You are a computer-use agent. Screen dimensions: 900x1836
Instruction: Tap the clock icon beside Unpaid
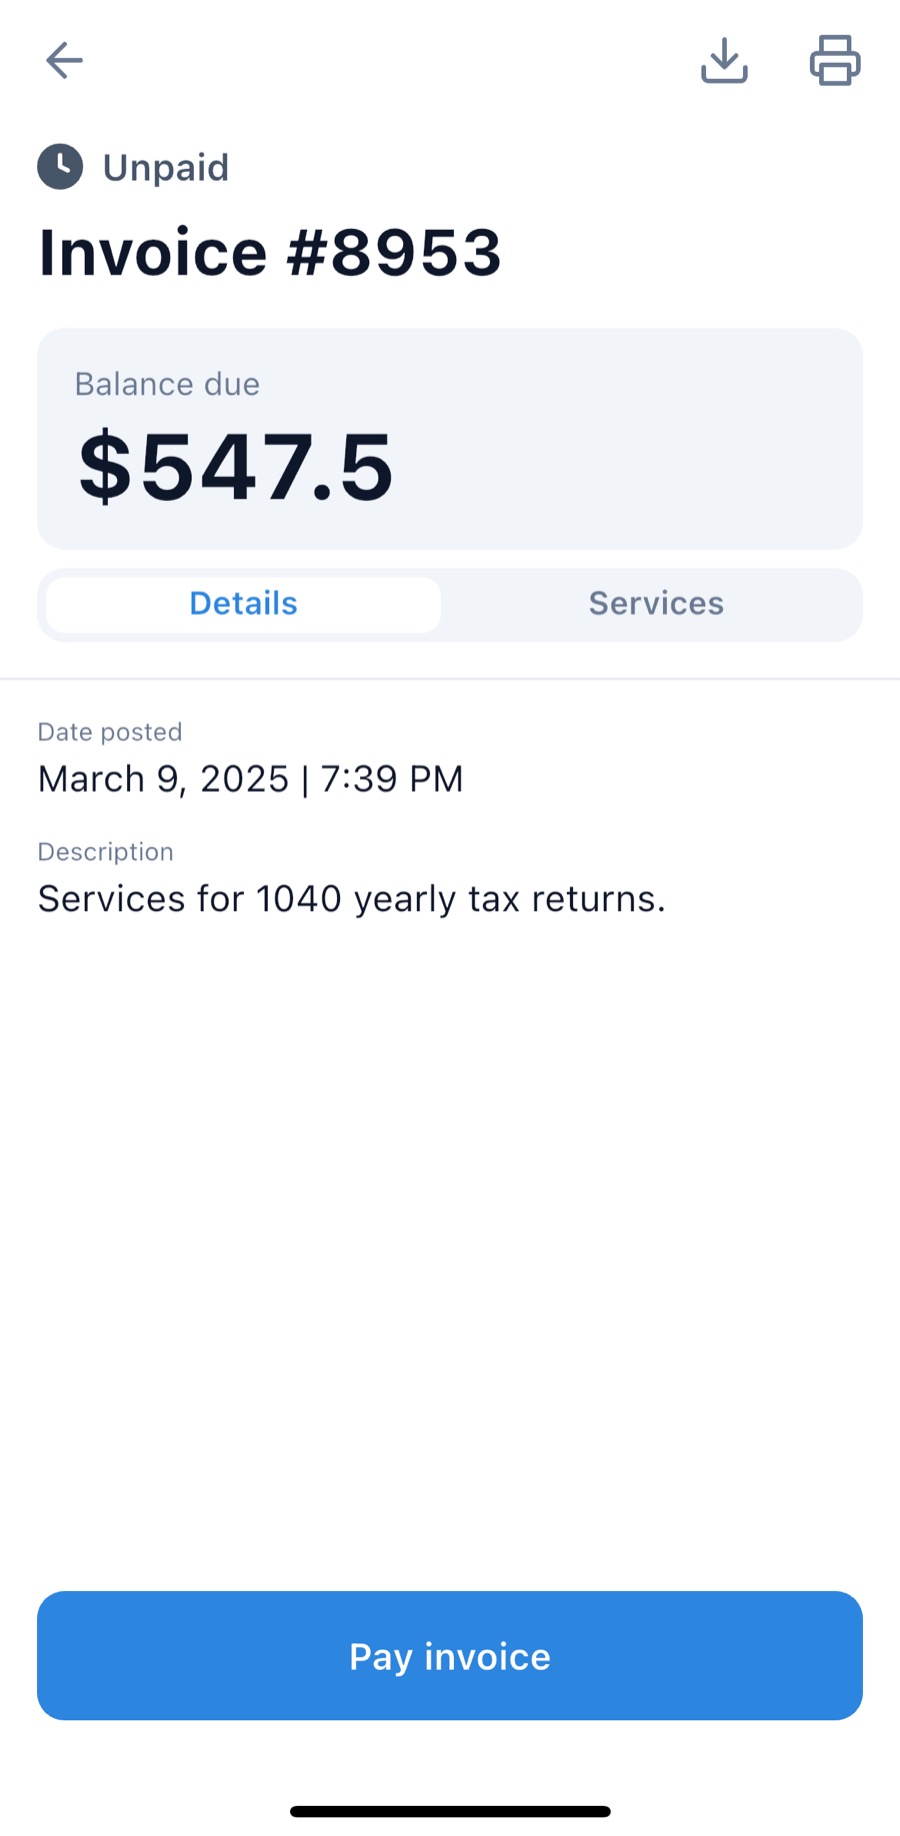click(60, 167)
